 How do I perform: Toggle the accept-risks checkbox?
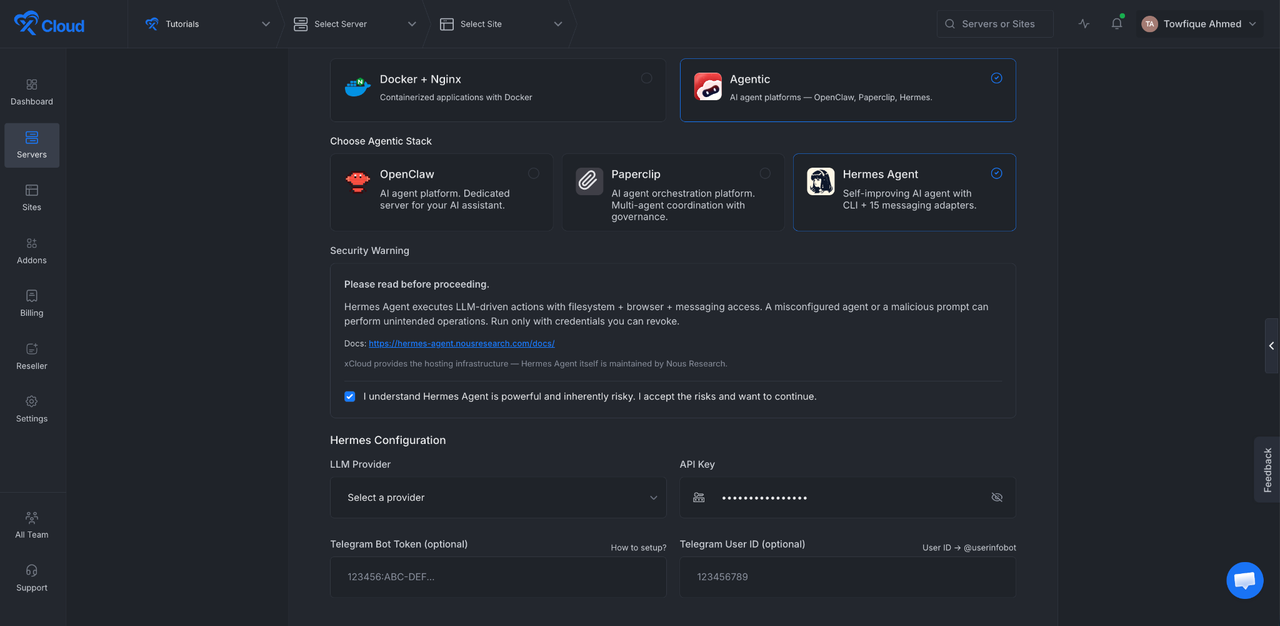click(x=350, y=396)
